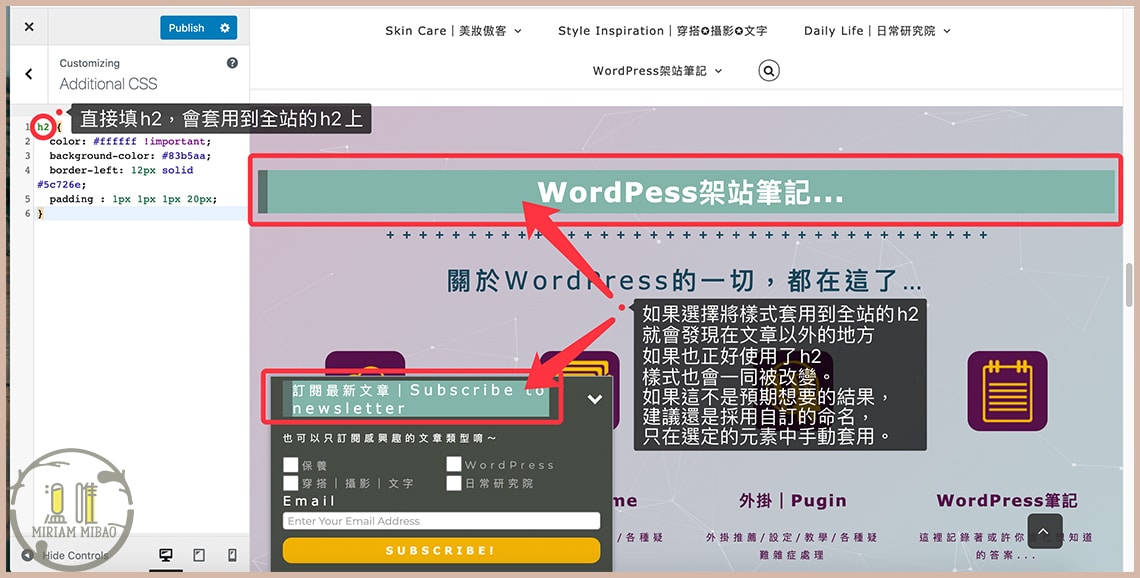Check the WordPress checkbox

[454, 464]
